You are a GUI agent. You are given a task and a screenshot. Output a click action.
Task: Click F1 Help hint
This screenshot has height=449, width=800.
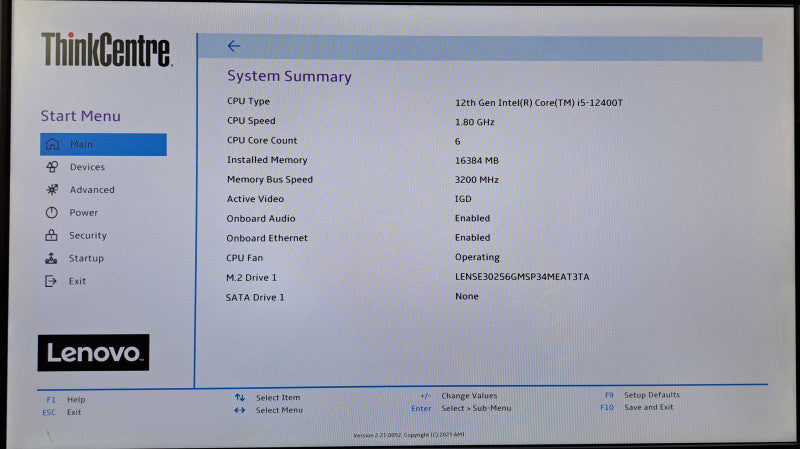[x=66, y=400]
